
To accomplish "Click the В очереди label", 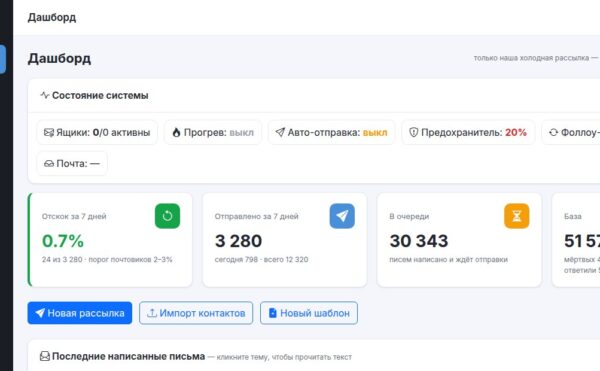I will [409, 216].
